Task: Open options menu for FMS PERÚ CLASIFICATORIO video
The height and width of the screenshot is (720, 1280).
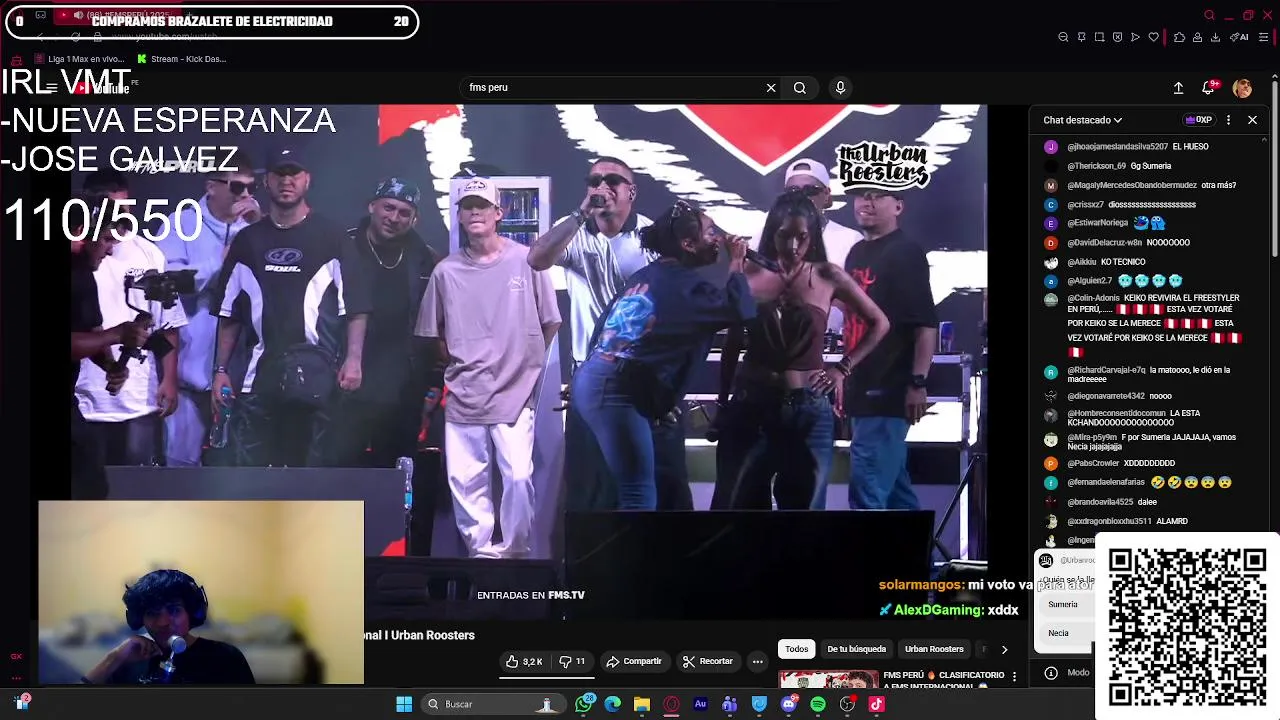Action: [x=1014, y=677]
